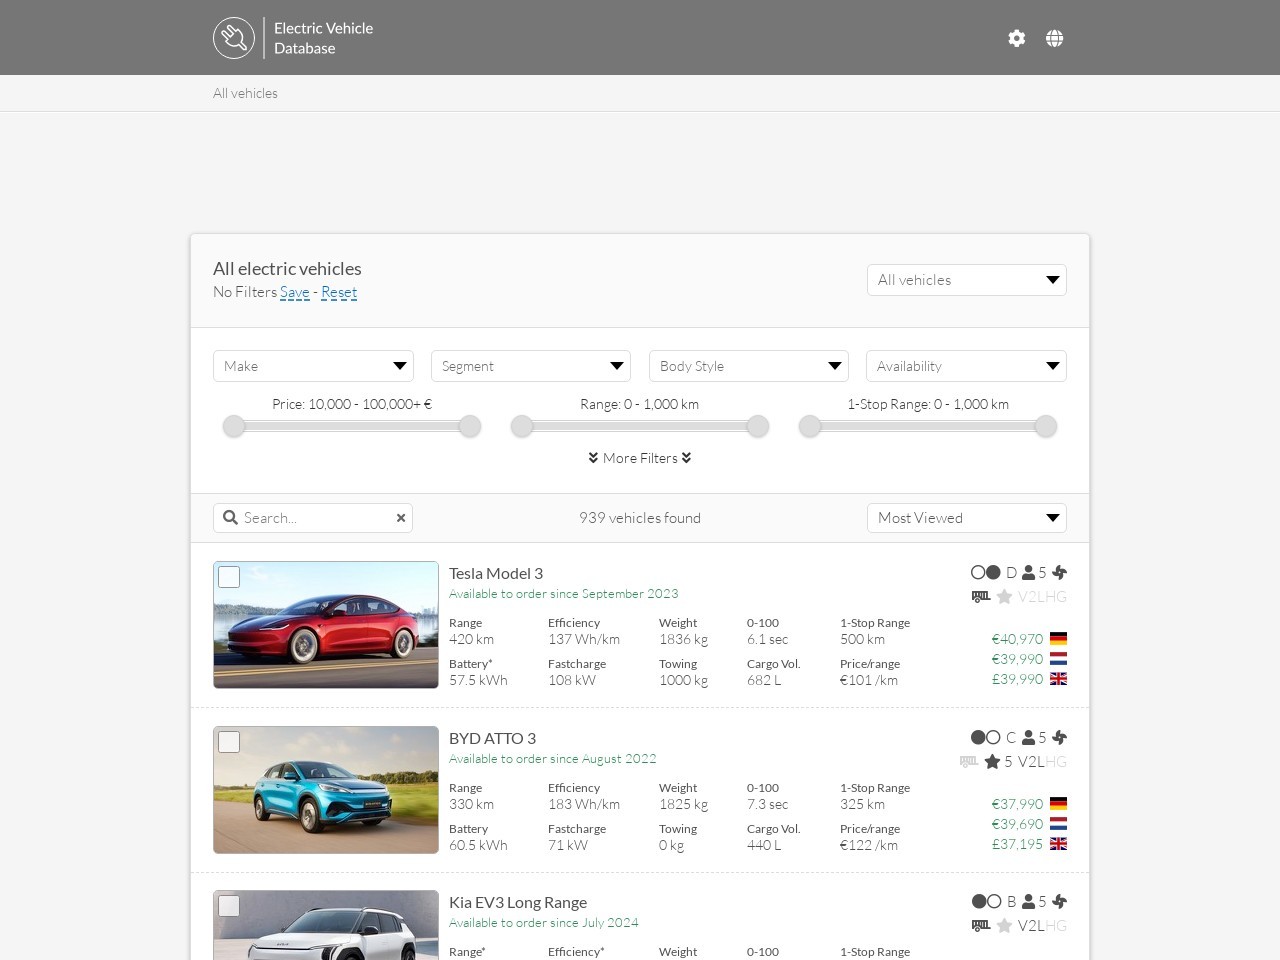Image resolution: width=1280 pixels, height=960 pixels.
Task: Click the Electric Vehicle Database site title
Action: pos(323,38)
